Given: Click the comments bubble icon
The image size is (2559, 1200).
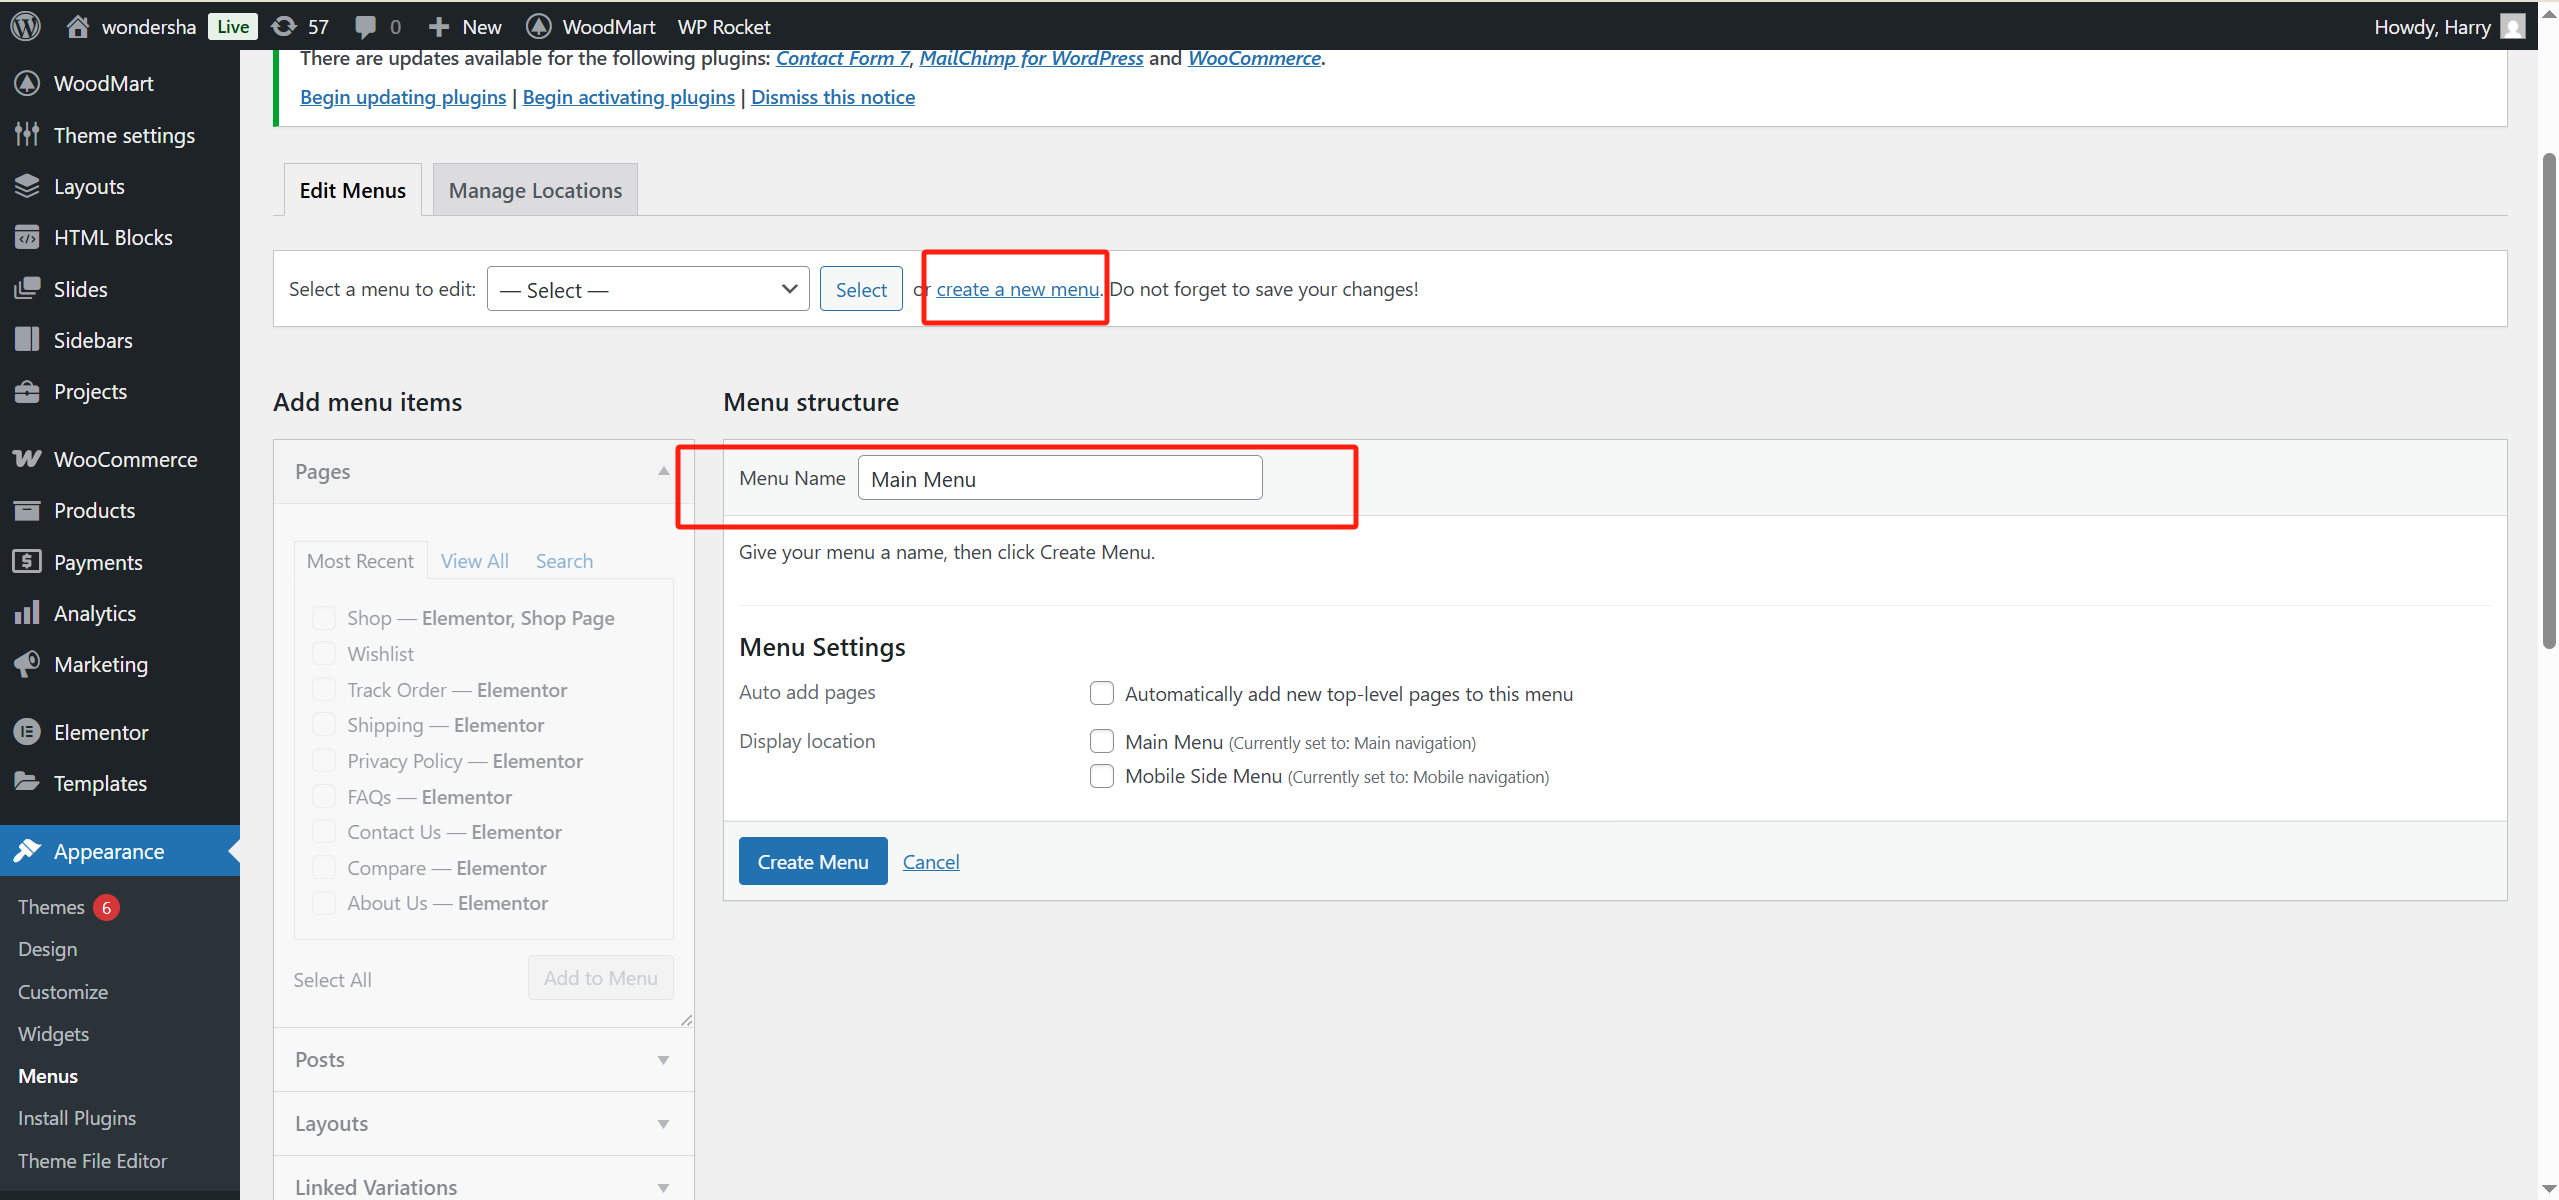Looking at the screenshot, I should [366, 26].
